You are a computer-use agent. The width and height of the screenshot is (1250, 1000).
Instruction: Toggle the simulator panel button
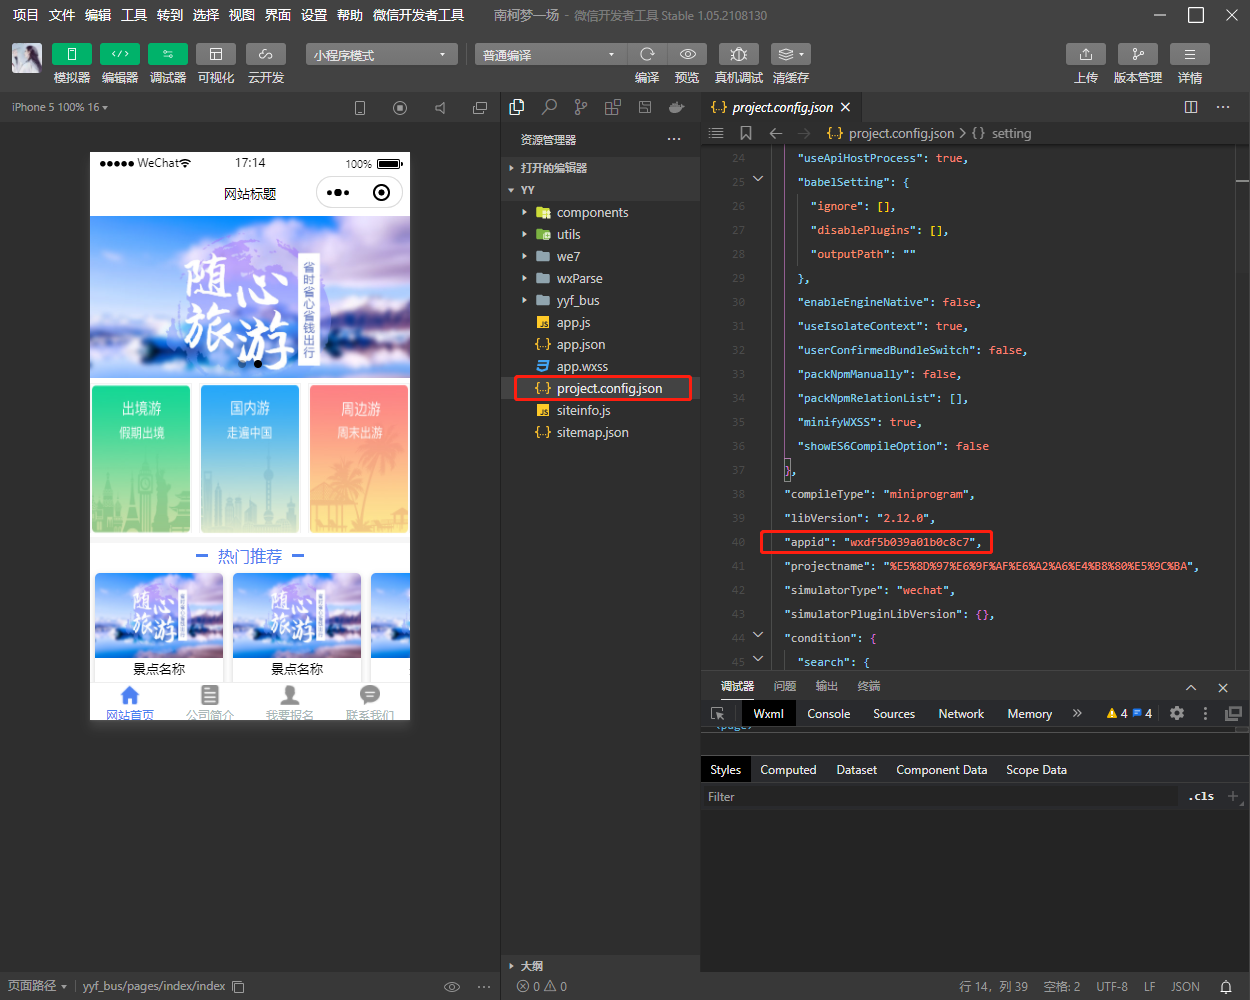tap(72, 54)
